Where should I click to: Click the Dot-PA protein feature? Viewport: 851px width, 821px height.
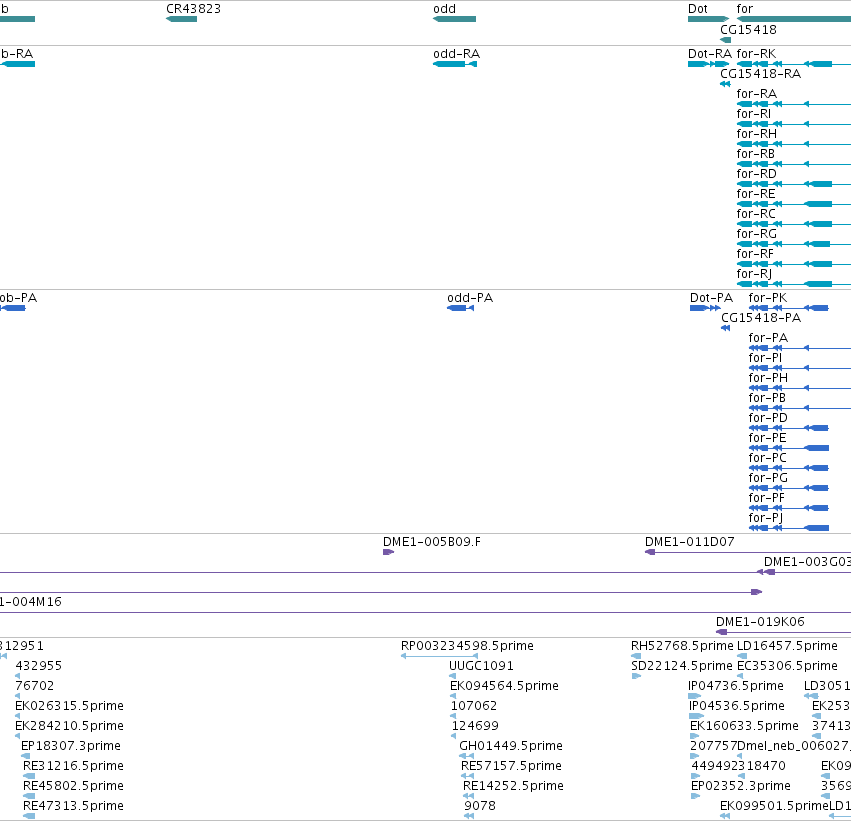(x=705, y=308)
